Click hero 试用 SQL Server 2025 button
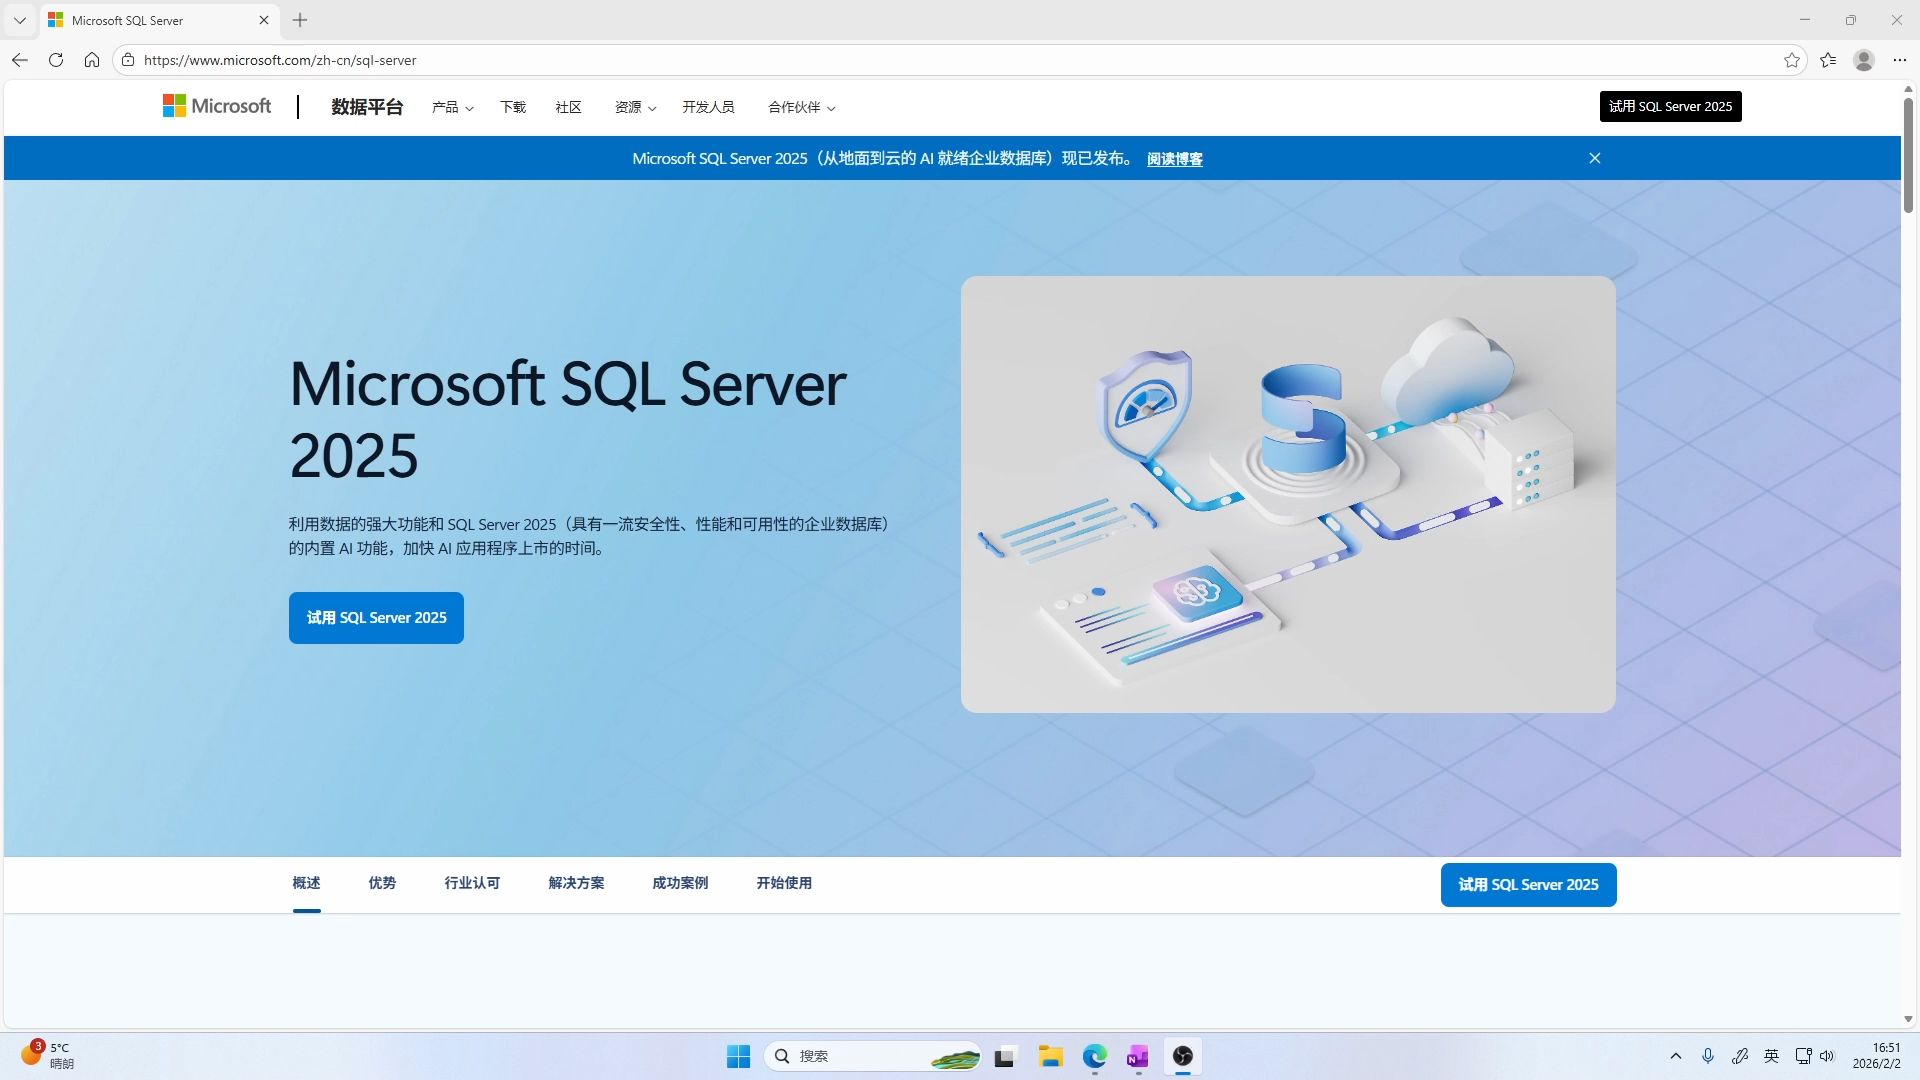The image size is (1920, 1080). [376, 618]
